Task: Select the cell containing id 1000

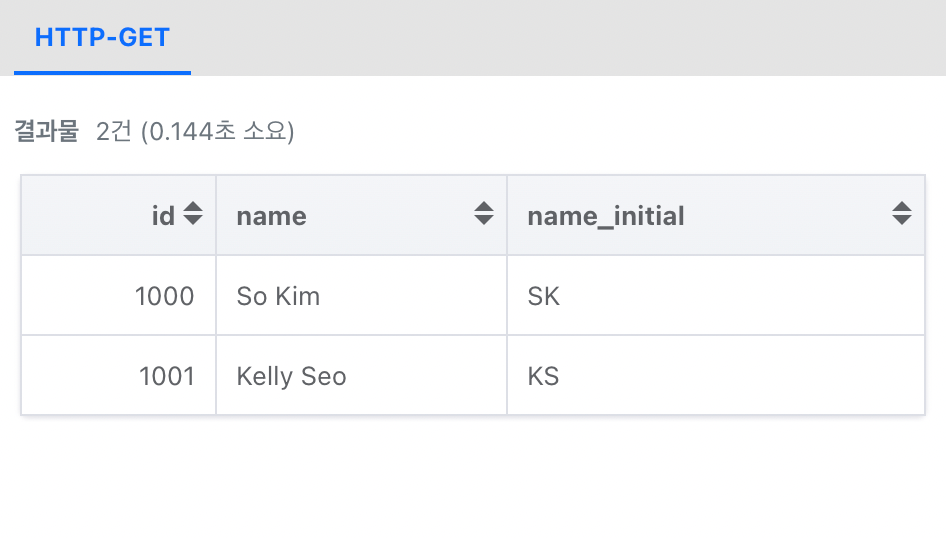Action: tap(166, 296)
